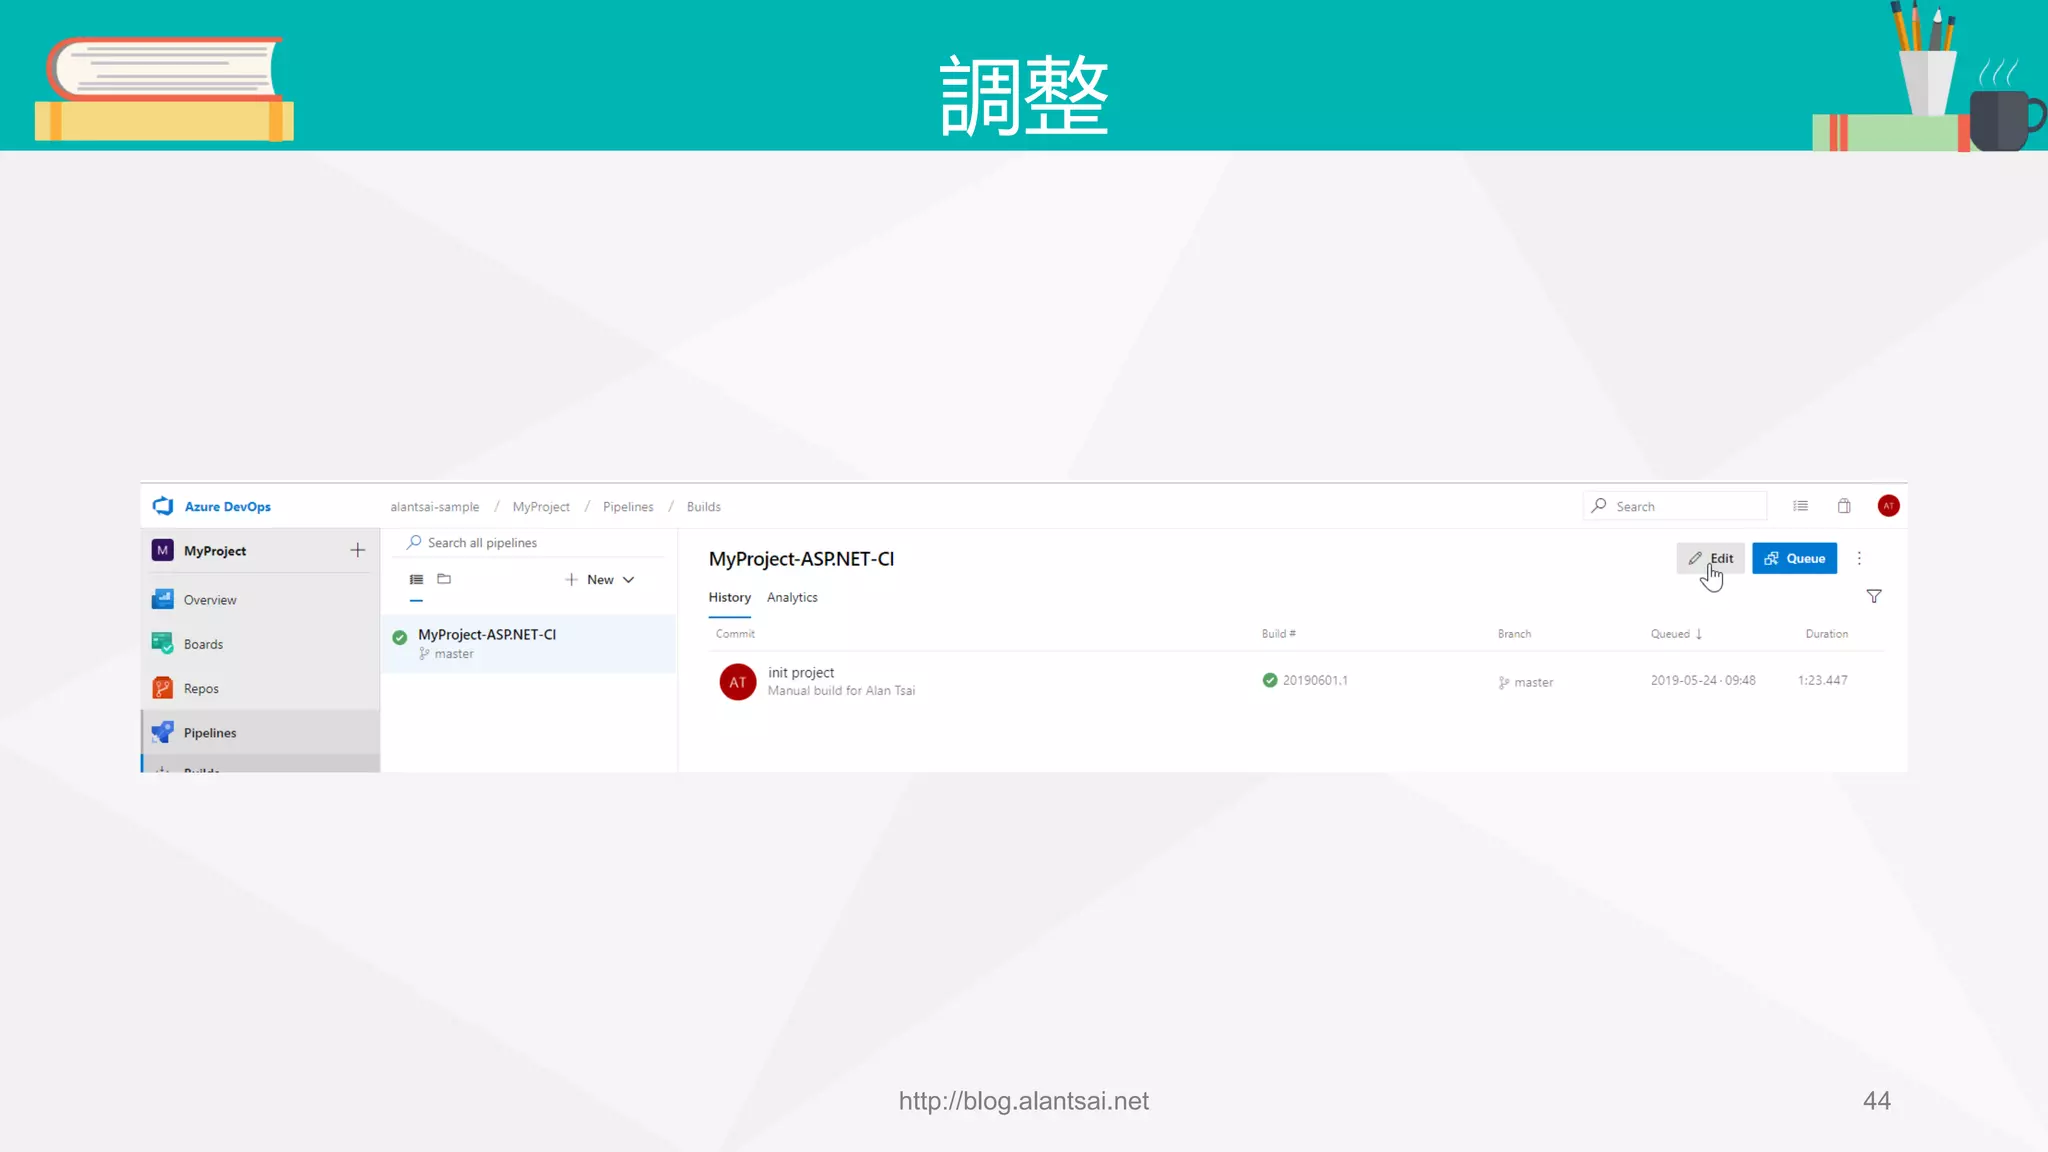Switch to pipelines list view icon

(x=416, y=579)
